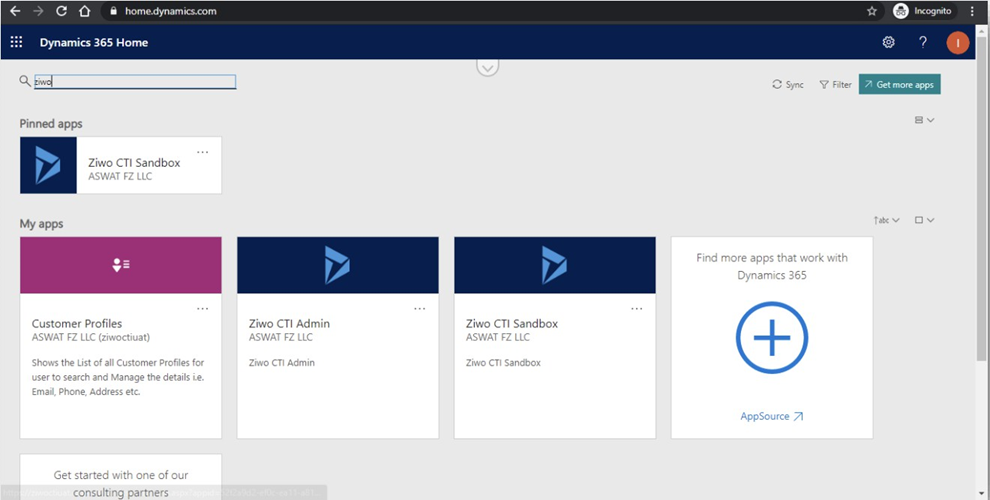Click the search apps input field
Screen dimensions: 990x500
point(134,81)
